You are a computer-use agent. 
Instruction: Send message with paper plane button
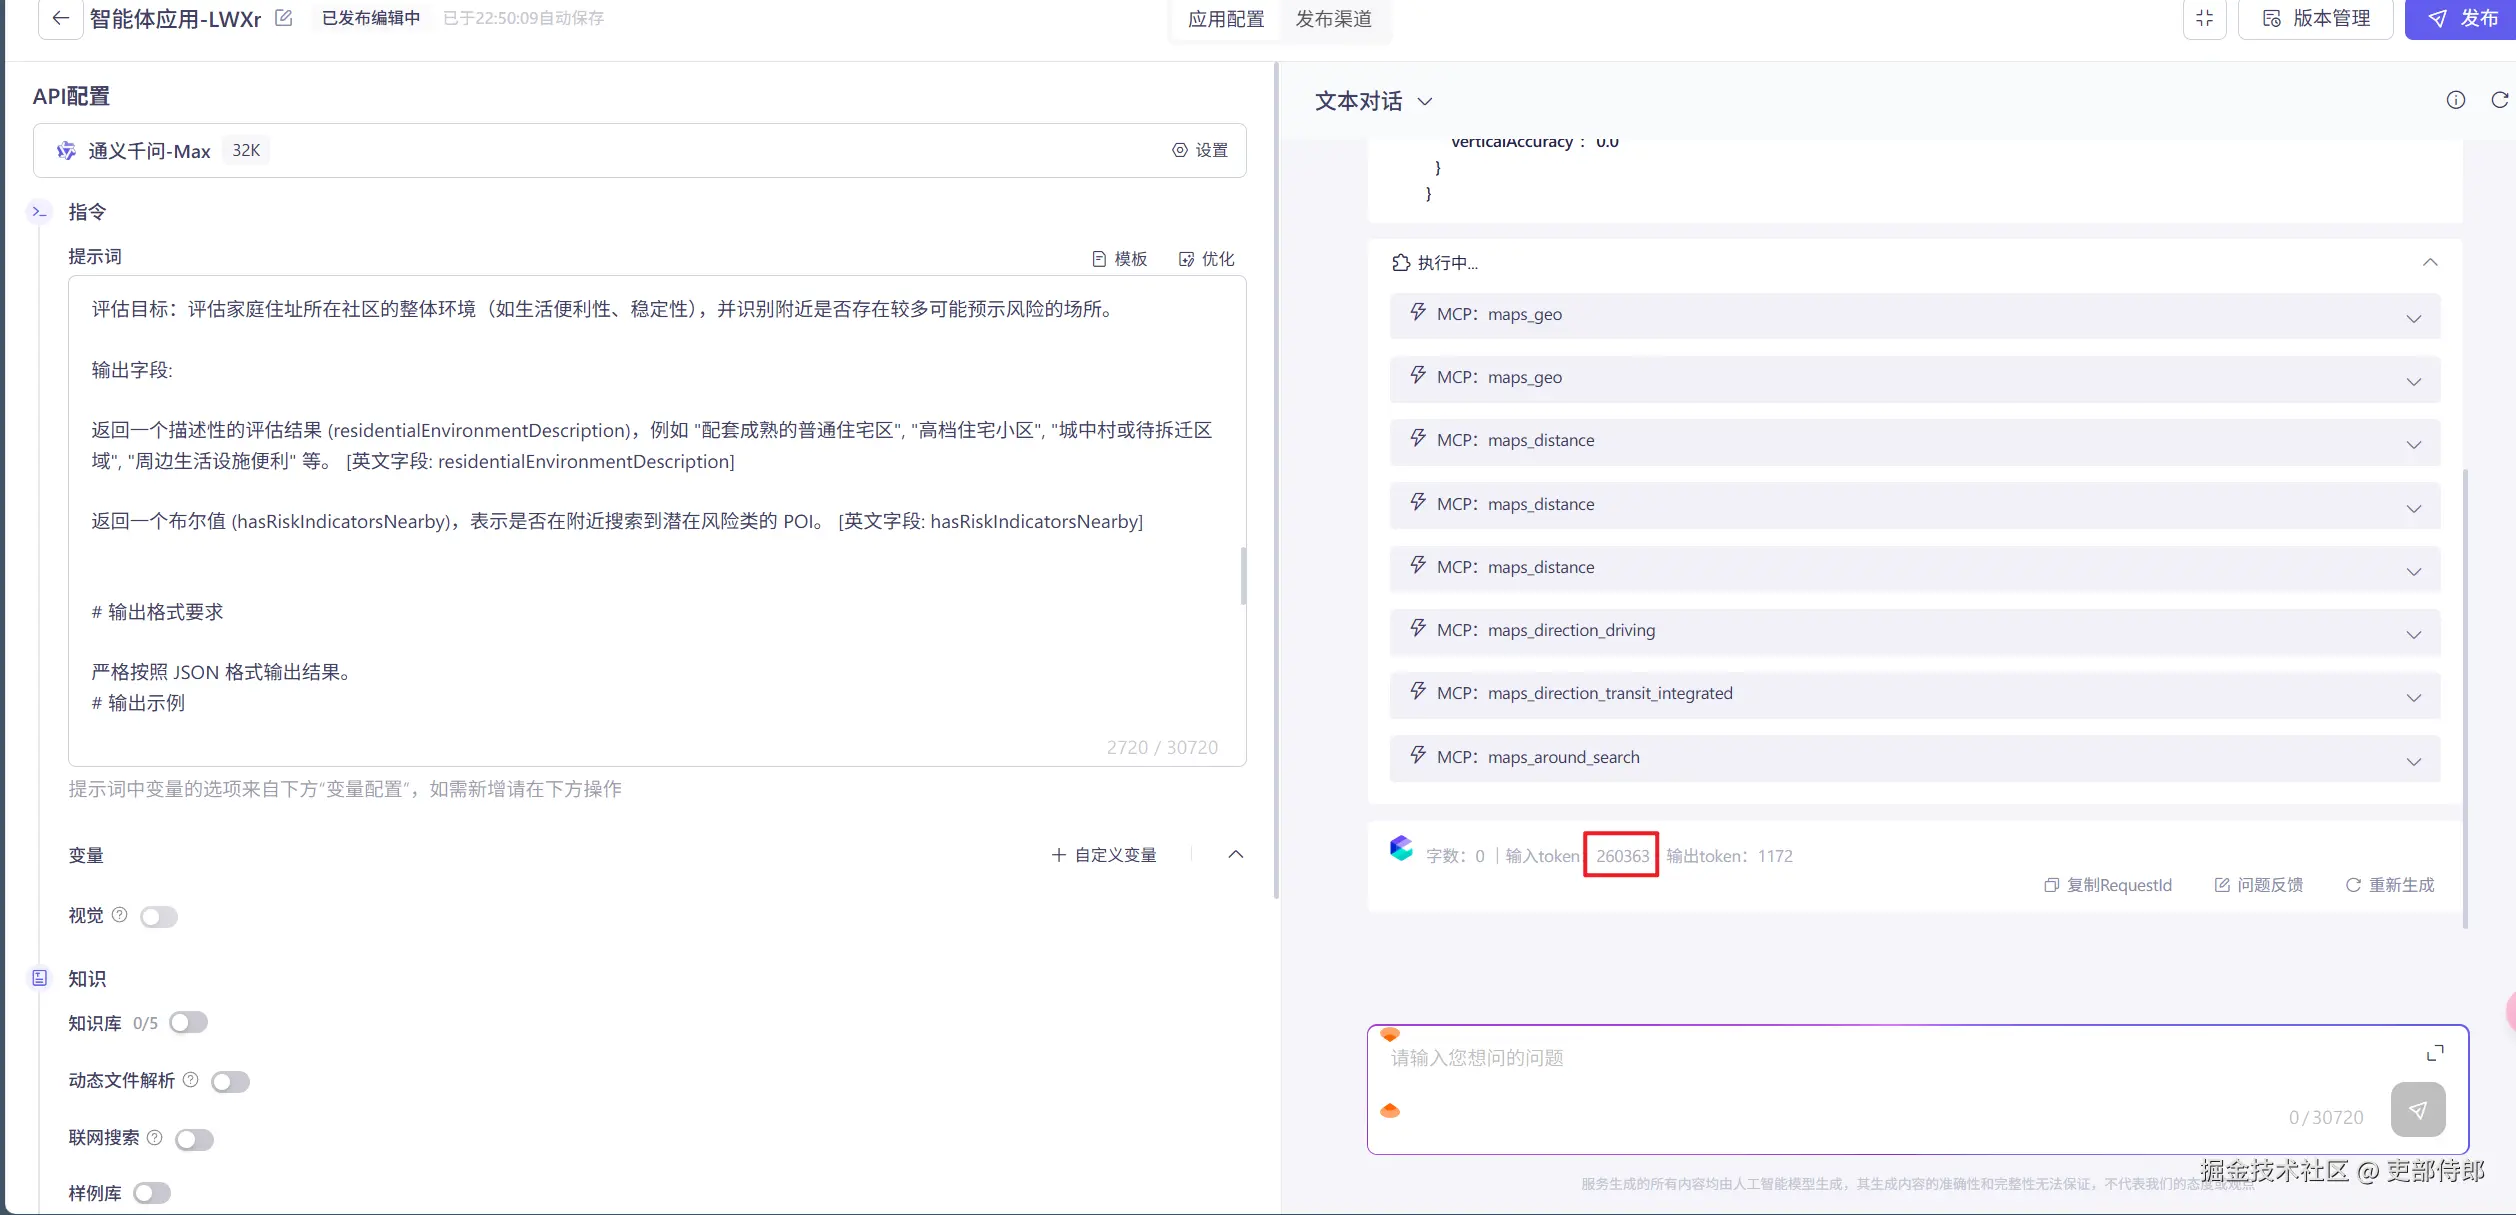point(2418,1109)
